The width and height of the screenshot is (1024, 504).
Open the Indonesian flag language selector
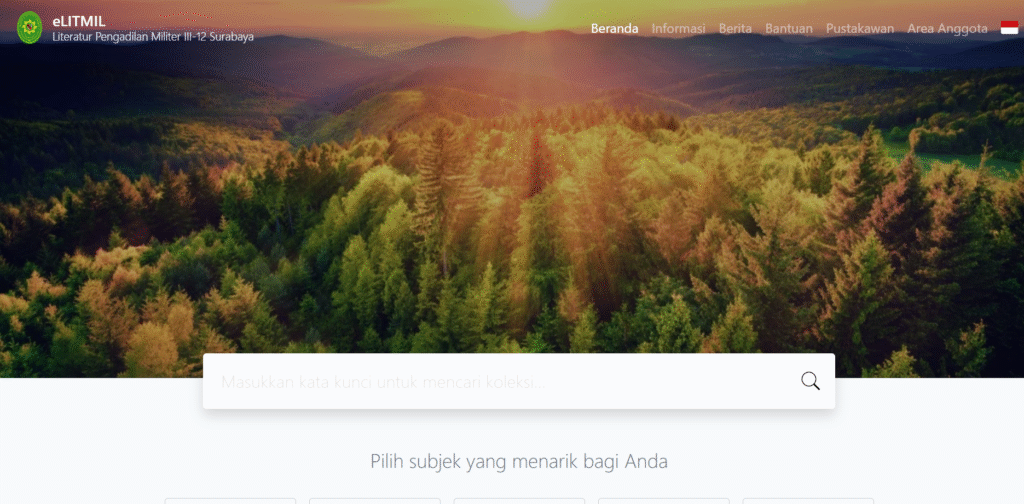click(x=1009, y=28)
